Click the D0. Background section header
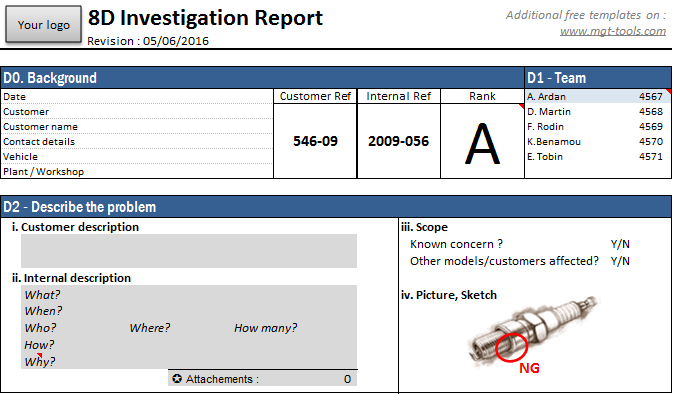675x394 pixels. [x=262, y=78]
